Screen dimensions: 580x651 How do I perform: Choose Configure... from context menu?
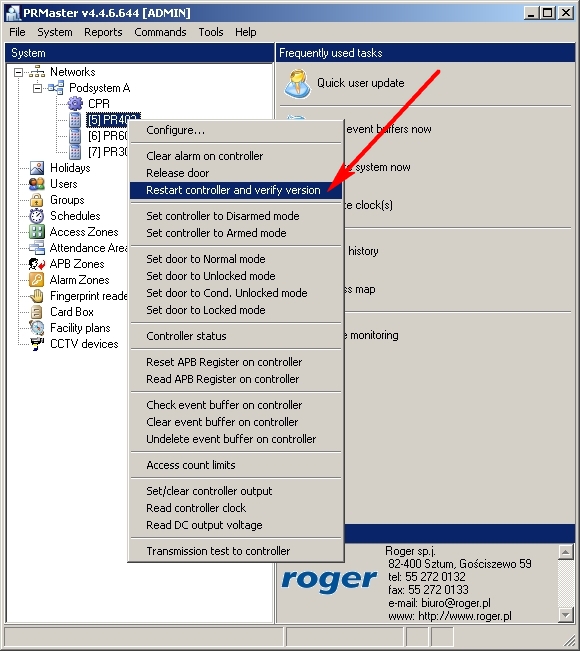point(236,130)
